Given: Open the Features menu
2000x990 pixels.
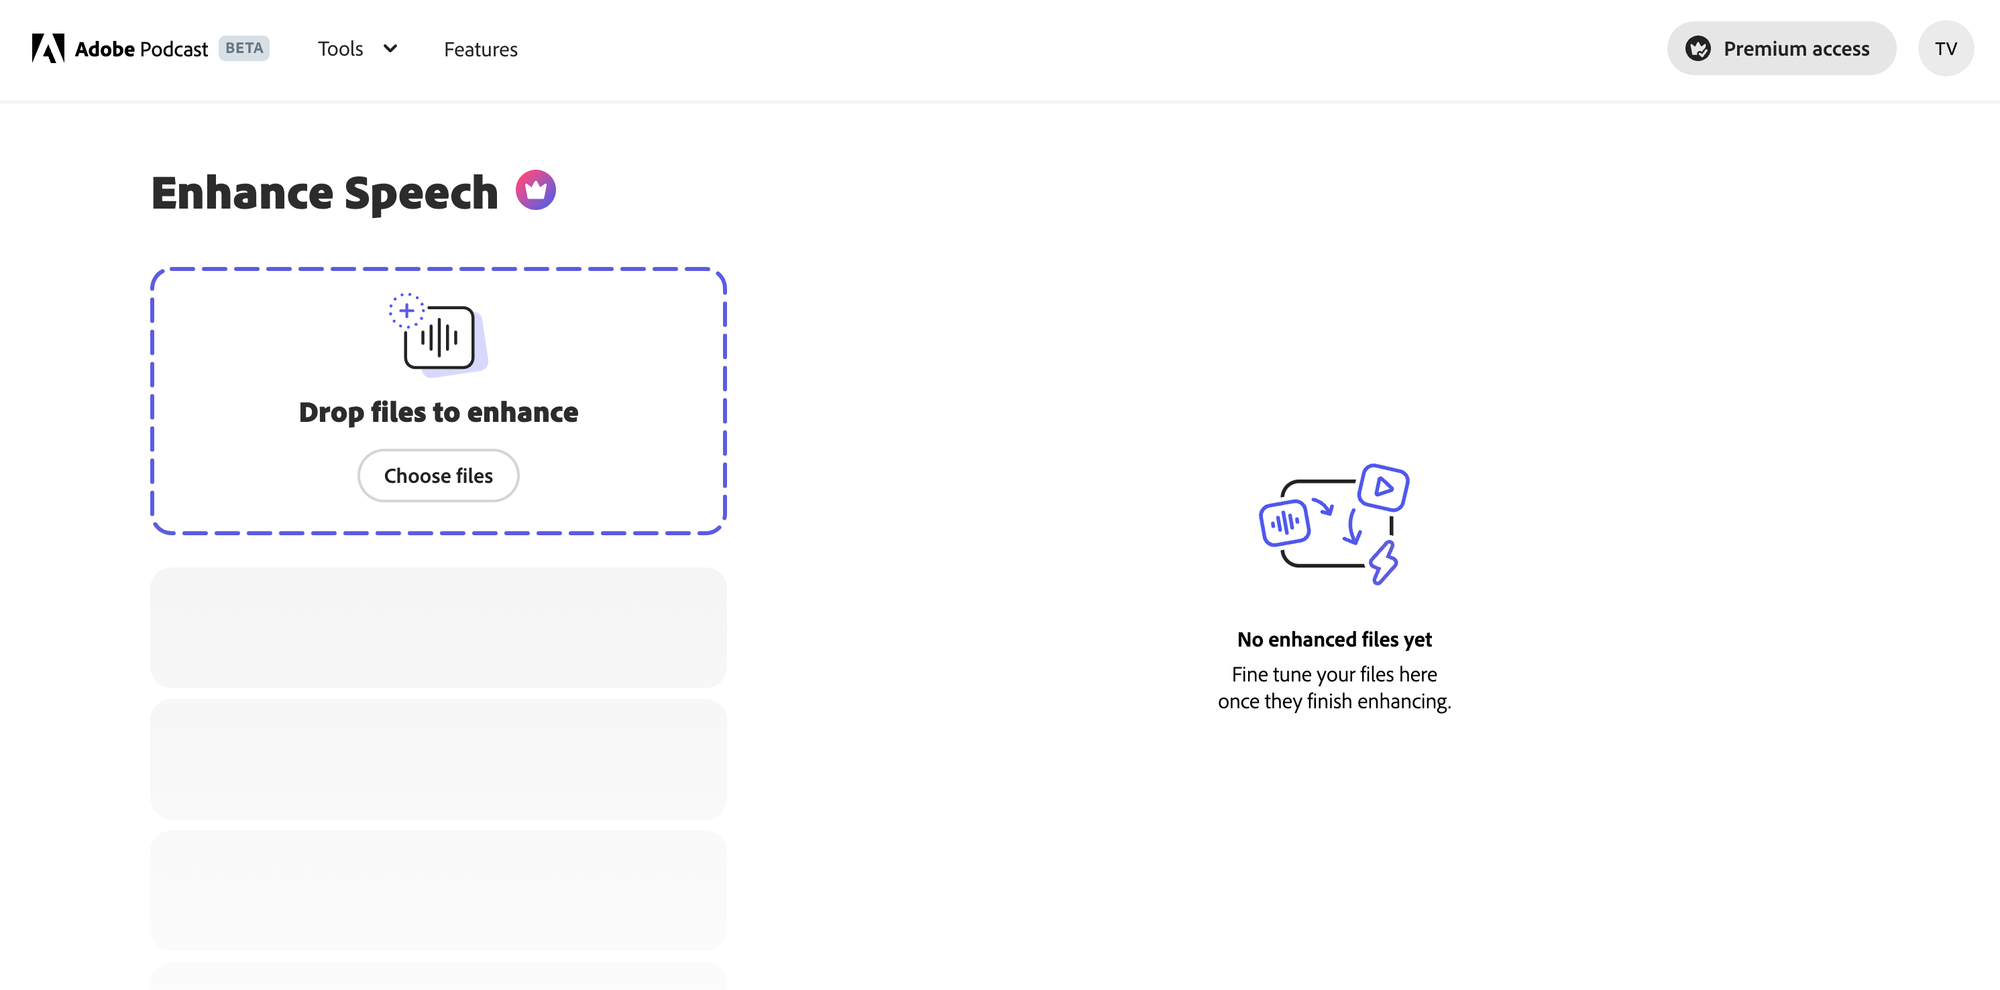Looking at the screenshot, I should pyautogui.click(x=481, y=48).
